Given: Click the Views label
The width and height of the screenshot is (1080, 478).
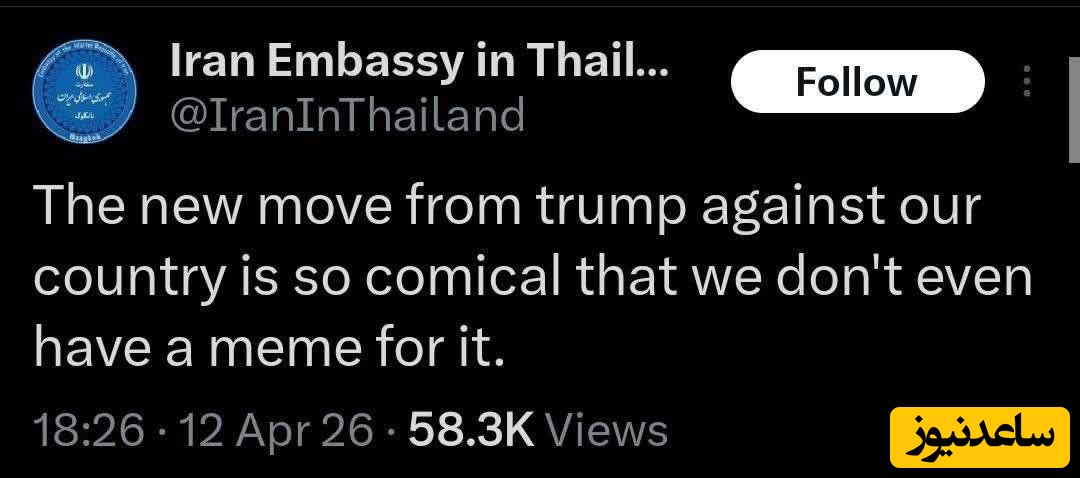Looking at the screenshot, I should 609,431.
